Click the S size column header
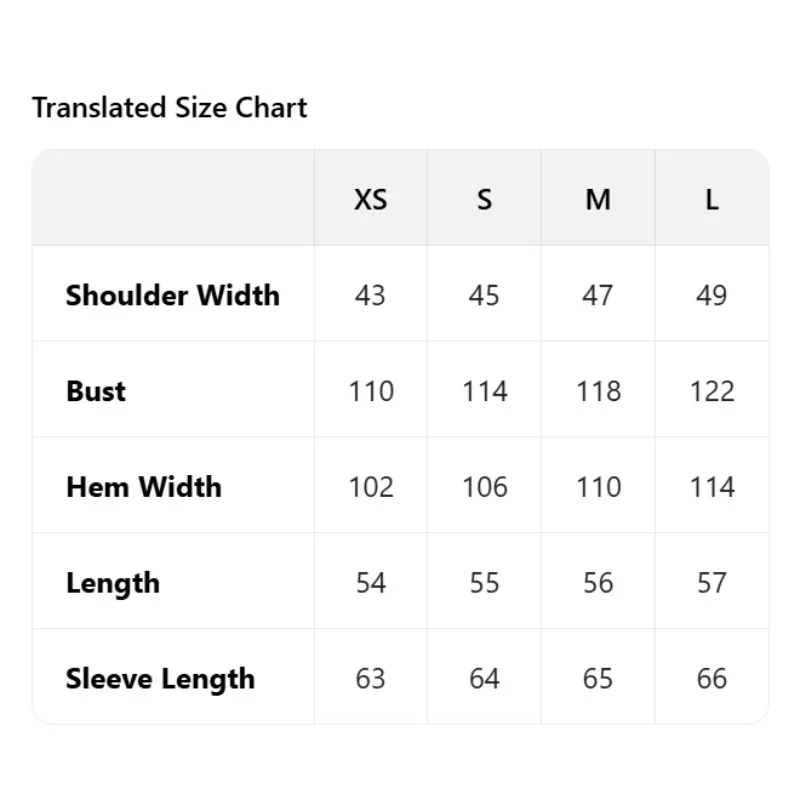Screen dimensions: 800x800 coord(484,199)
